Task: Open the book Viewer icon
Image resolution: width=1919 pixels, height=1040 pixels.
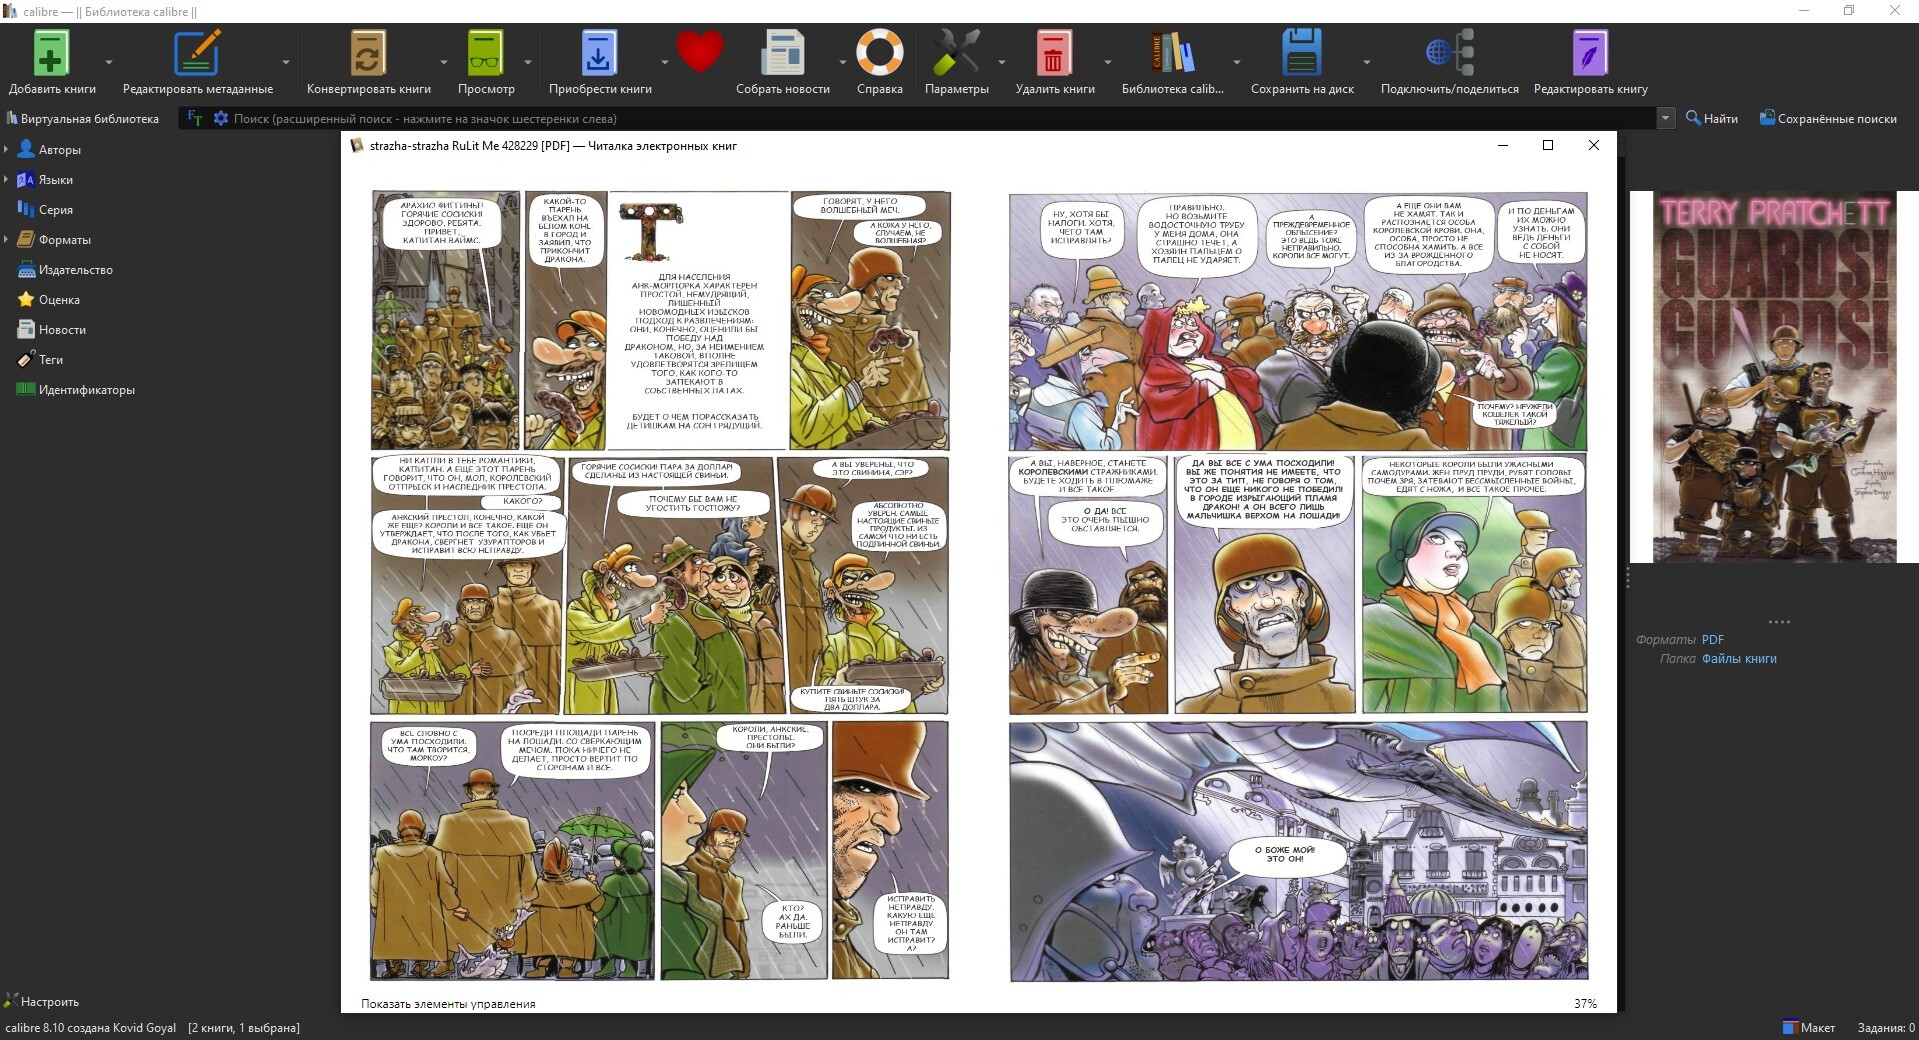Action: (486, 54)
